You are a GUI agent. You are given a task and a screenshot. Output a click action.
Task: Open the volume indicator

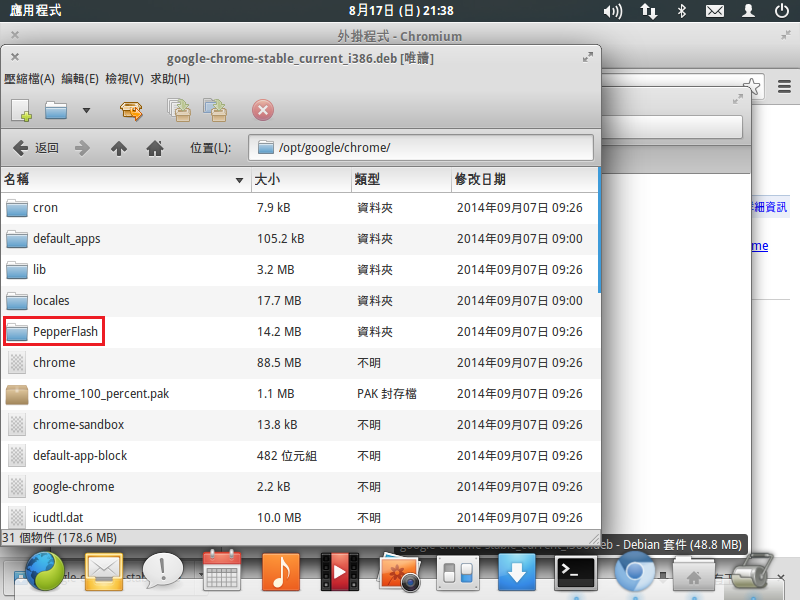[612, 11]
